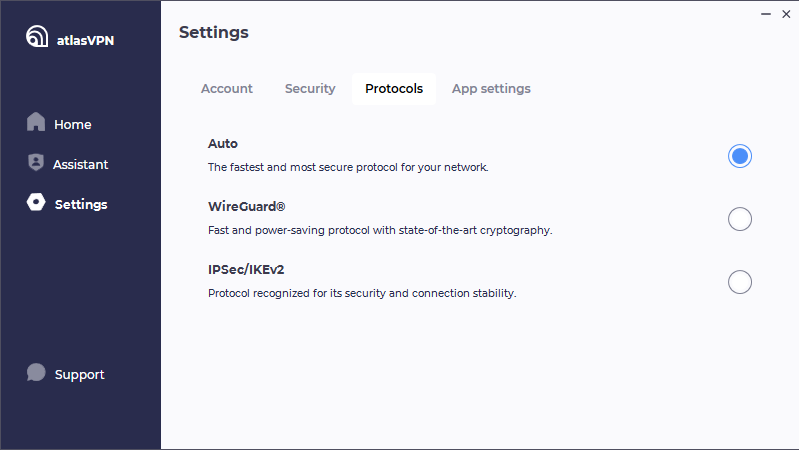The width and height of the screenshot is (799, 450).
Task: Click 'Fast and power-saving protocol' description
Action: click(380, 230)
